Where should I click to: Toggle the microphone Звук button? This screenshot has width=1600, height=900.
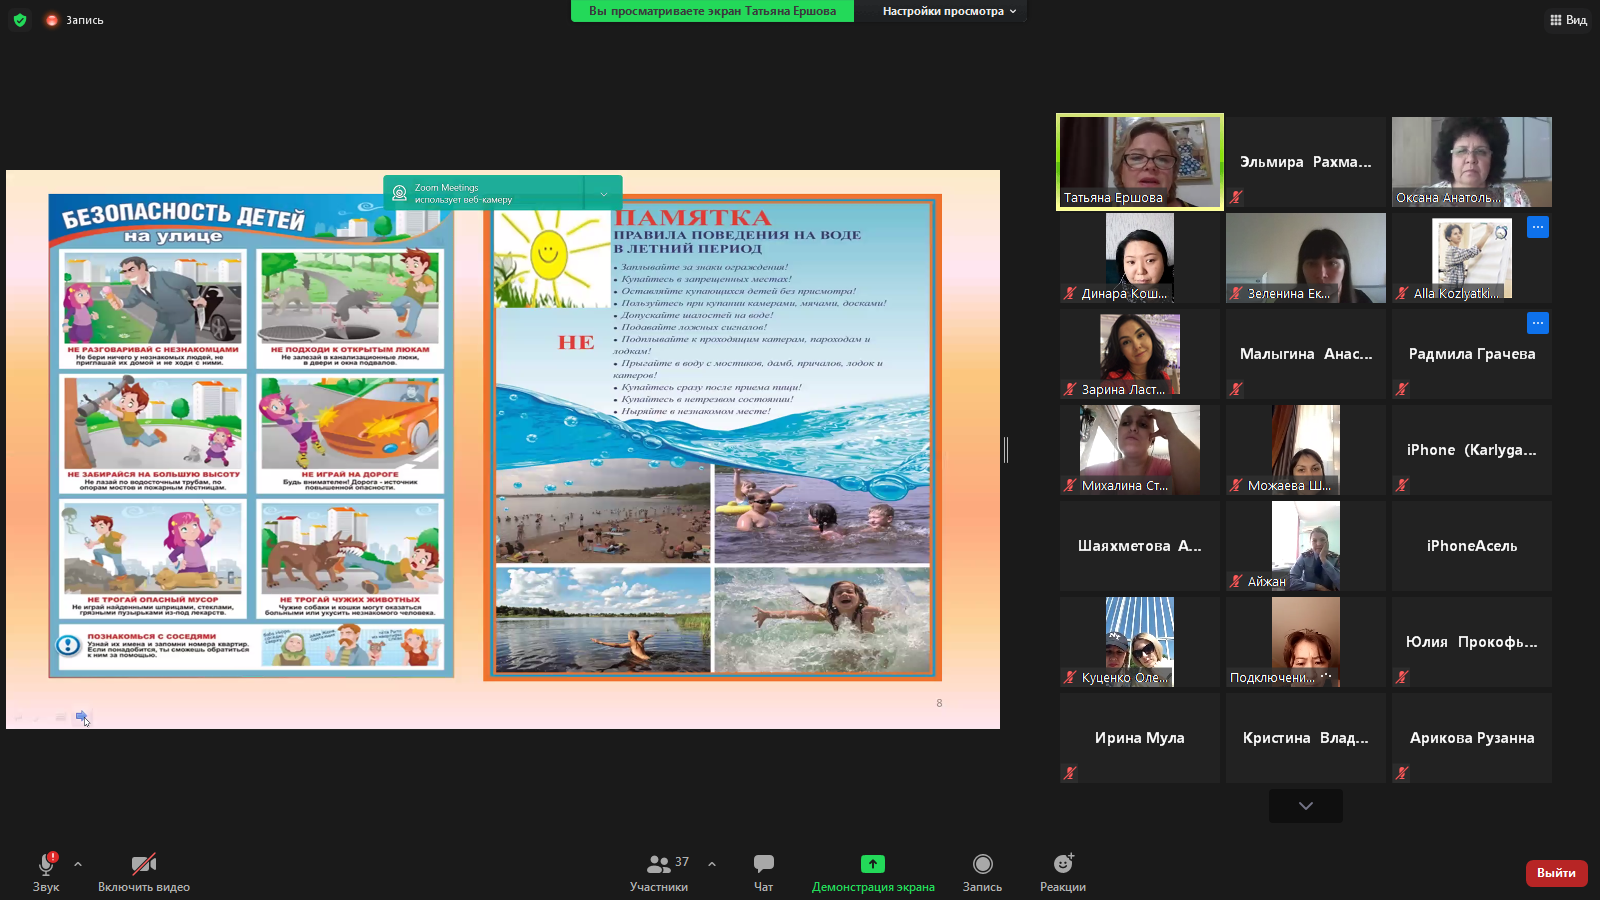pos(46,872)
